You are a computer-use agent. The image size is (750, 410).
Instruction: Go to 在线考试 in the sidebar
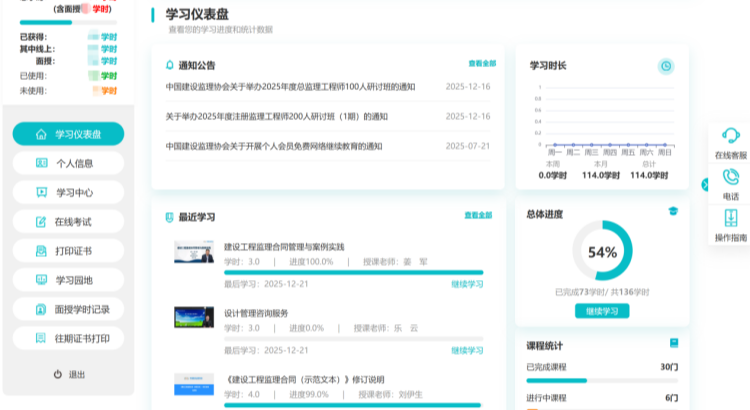pos(68,221)
